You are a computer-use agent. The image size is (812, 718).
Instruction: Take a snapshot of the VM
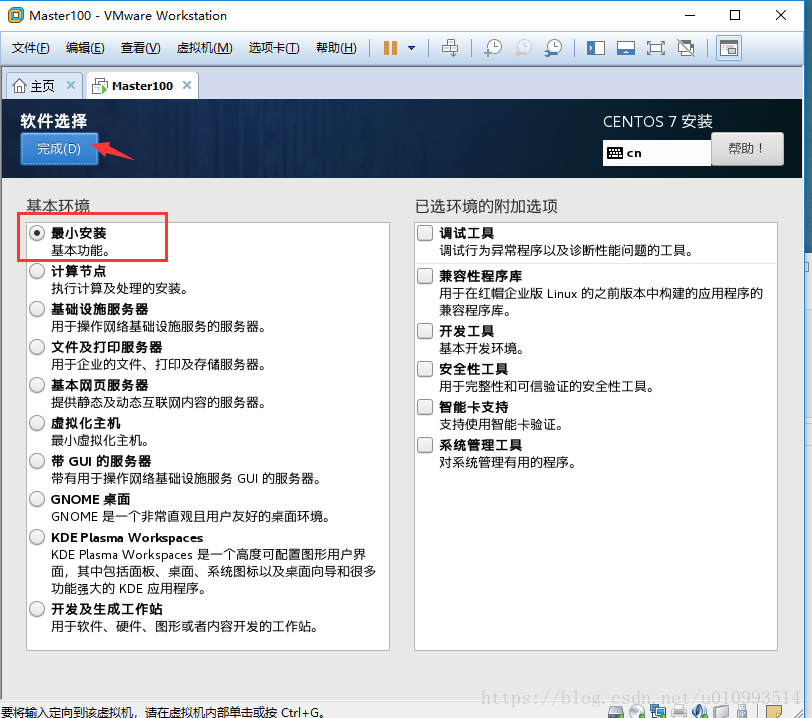pyautogui.click(x=492, y=48)
